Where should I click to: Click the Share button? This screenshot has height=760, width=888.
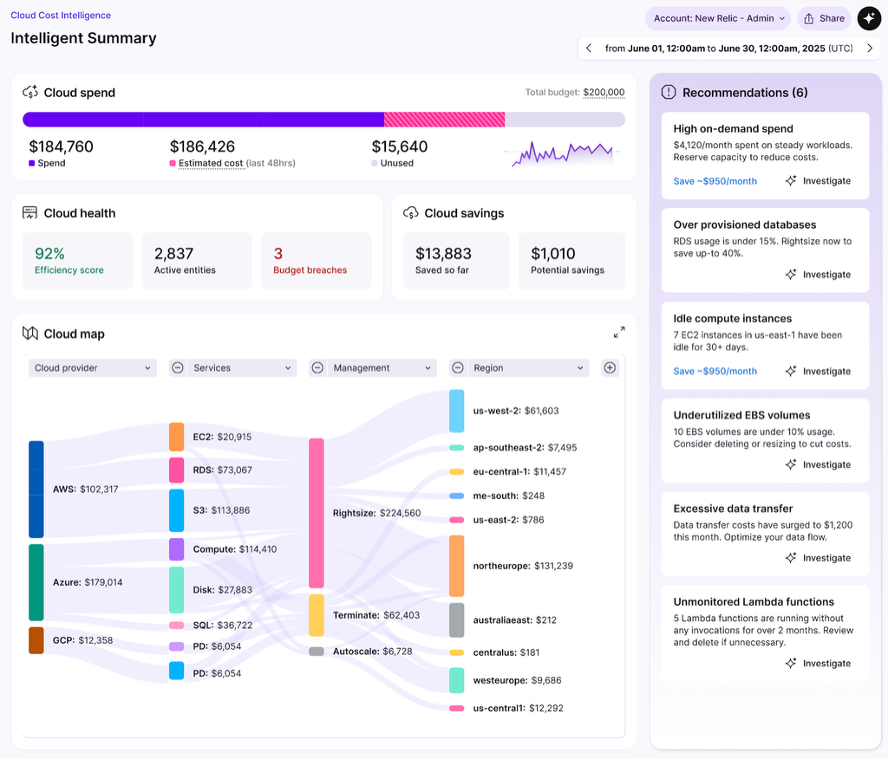823,18
